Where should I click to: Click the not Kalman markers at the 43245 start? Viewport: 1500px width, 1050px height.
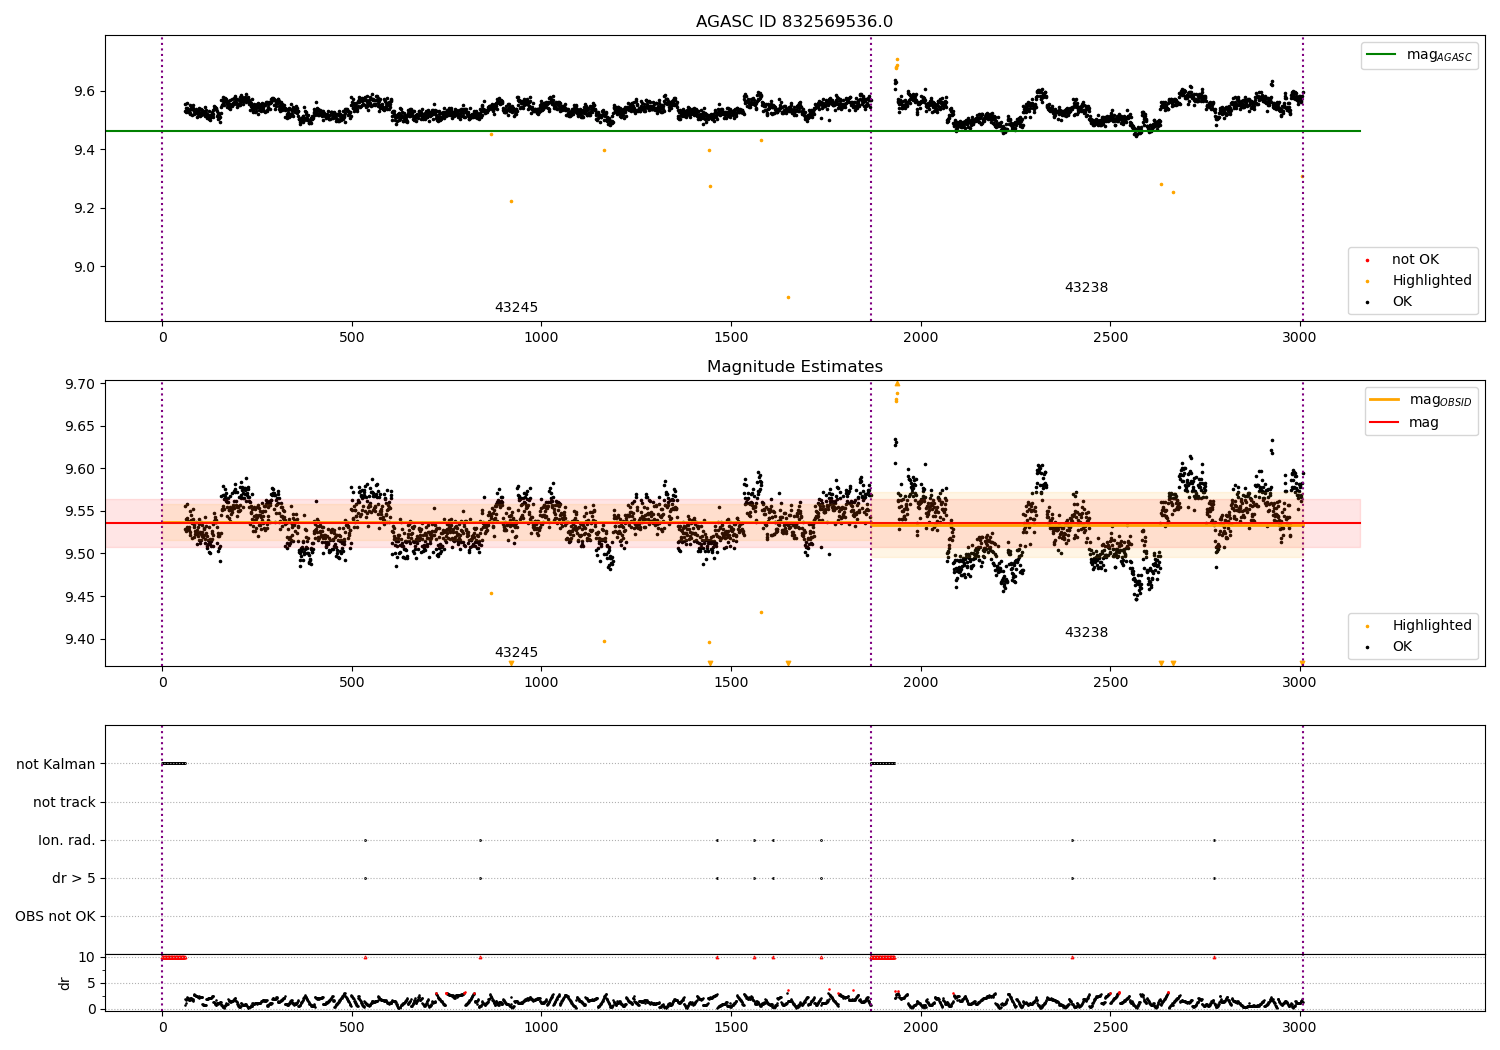pyautogui.click(x=174, y=764)
